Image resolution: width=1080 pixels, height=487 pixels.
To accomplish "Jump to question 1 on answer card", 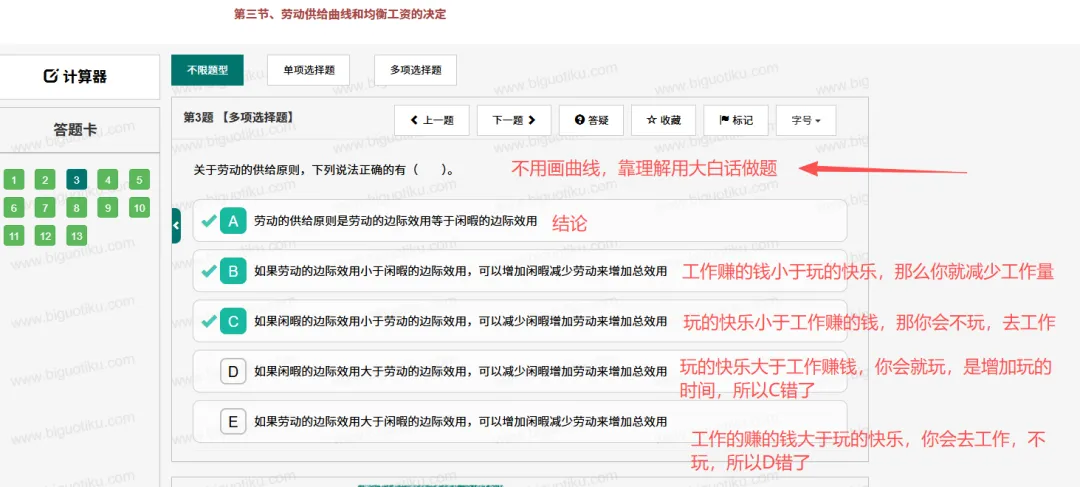I will pos(14,180).
